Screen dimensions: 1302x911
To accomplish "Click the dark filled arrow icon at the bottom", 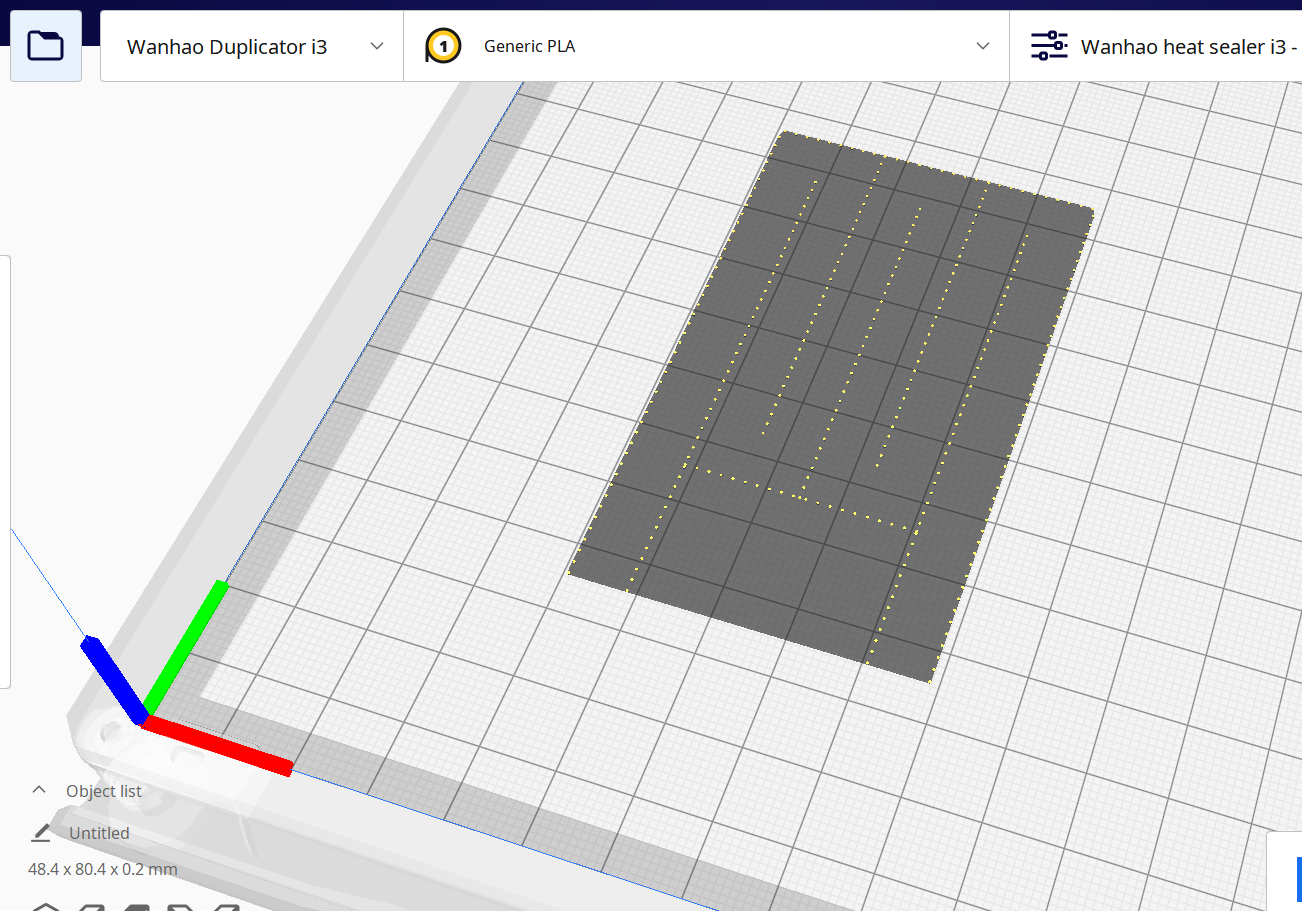I will tap(137, 905).
